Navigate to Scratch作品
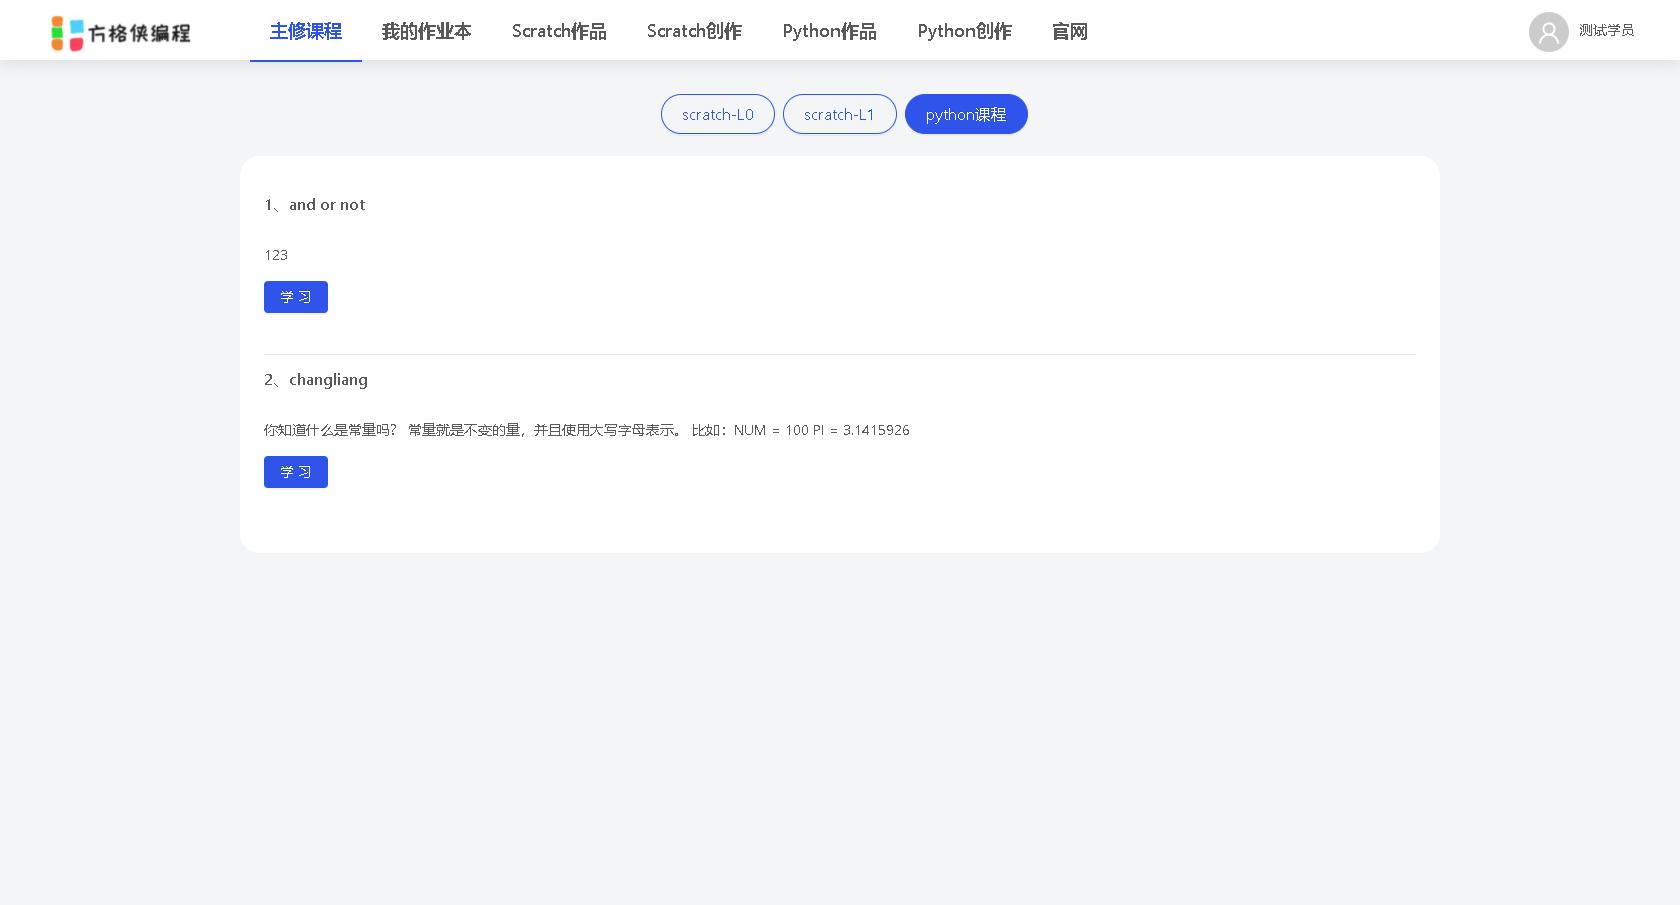1680x905 pixels. (558, 31)
